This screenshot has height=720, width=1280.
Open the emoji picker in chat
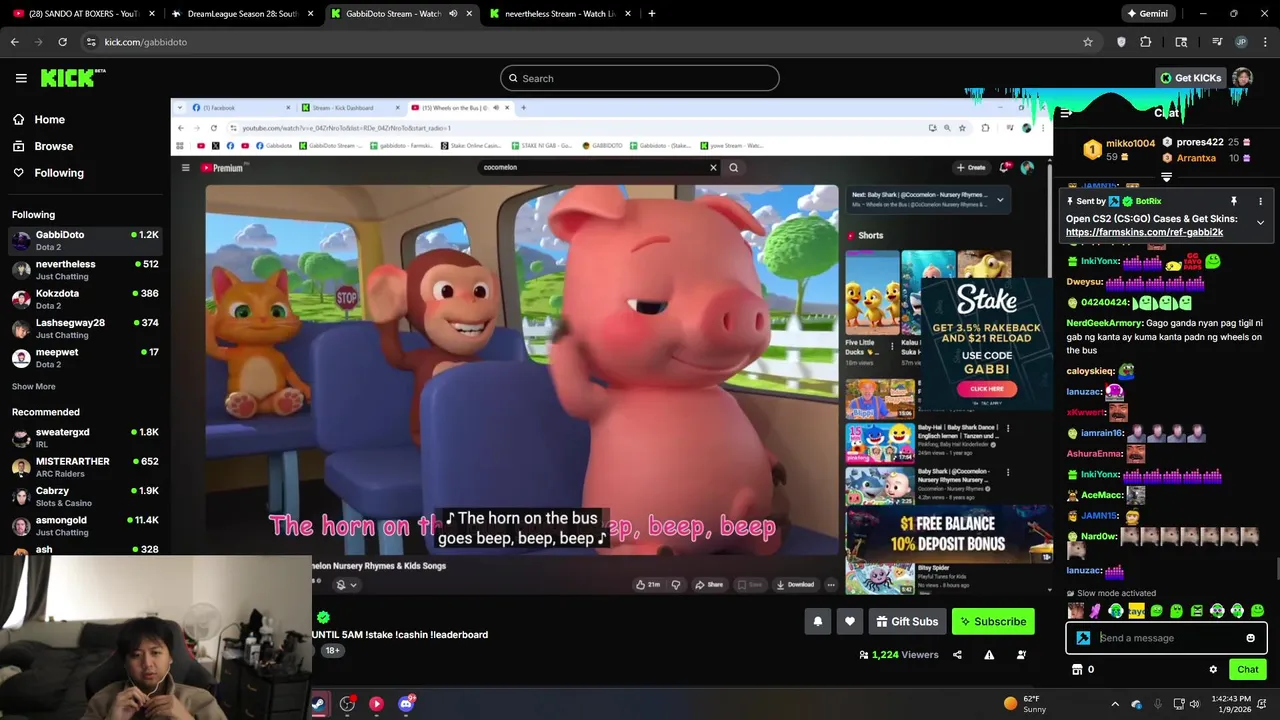(x=1250, y=638)
